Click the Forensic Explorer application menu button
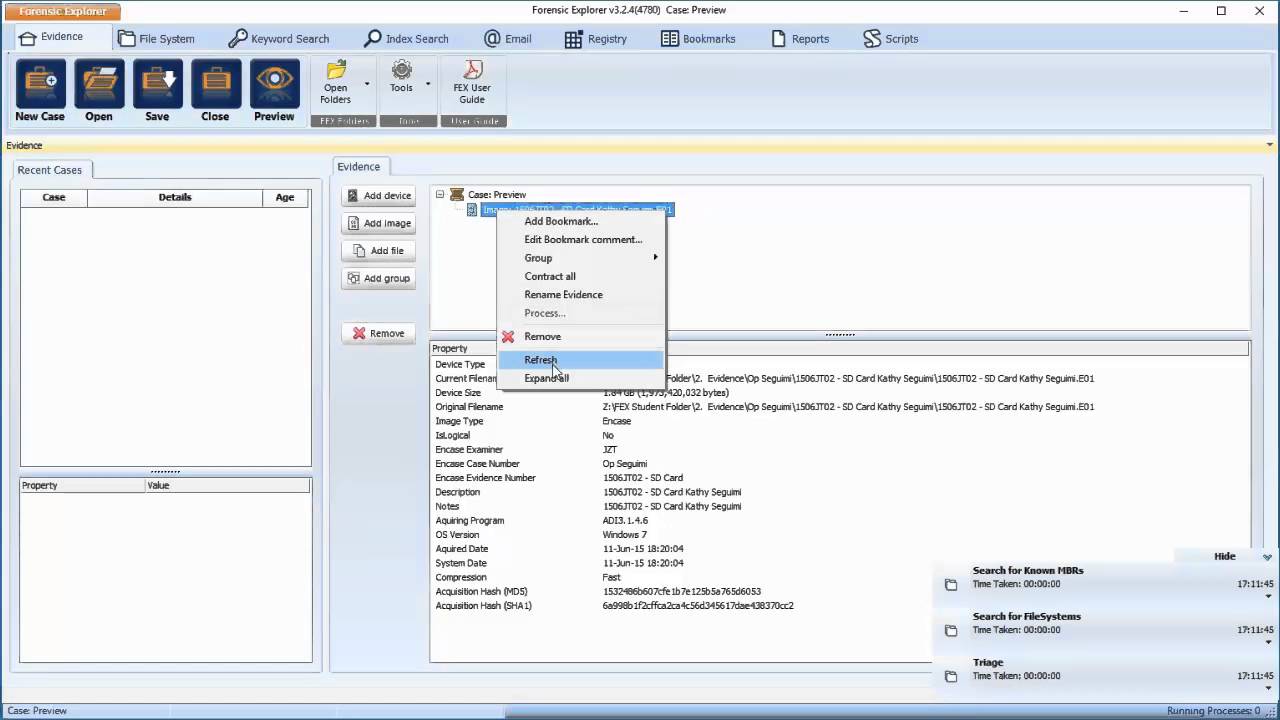The width and height of the screenshot is (1280, 720). click(62, 12)
